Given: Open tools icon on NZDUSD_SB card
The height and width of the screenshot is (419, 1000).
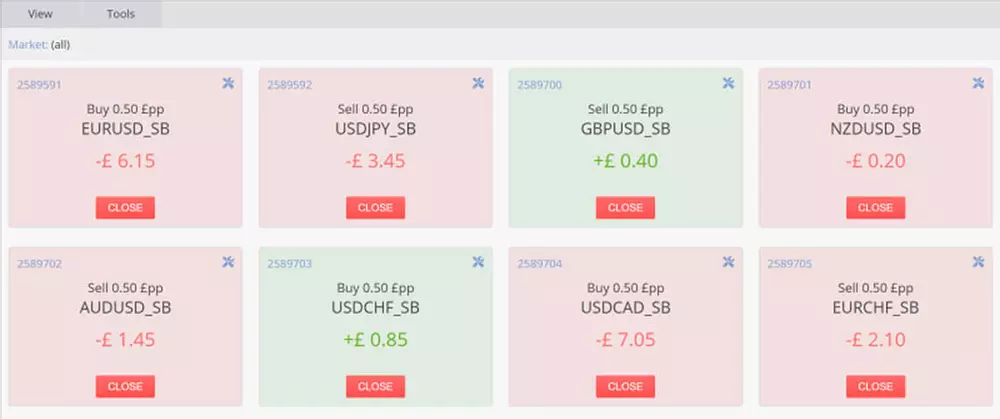Looking at the screenshot, I should [x=978, y=84].
